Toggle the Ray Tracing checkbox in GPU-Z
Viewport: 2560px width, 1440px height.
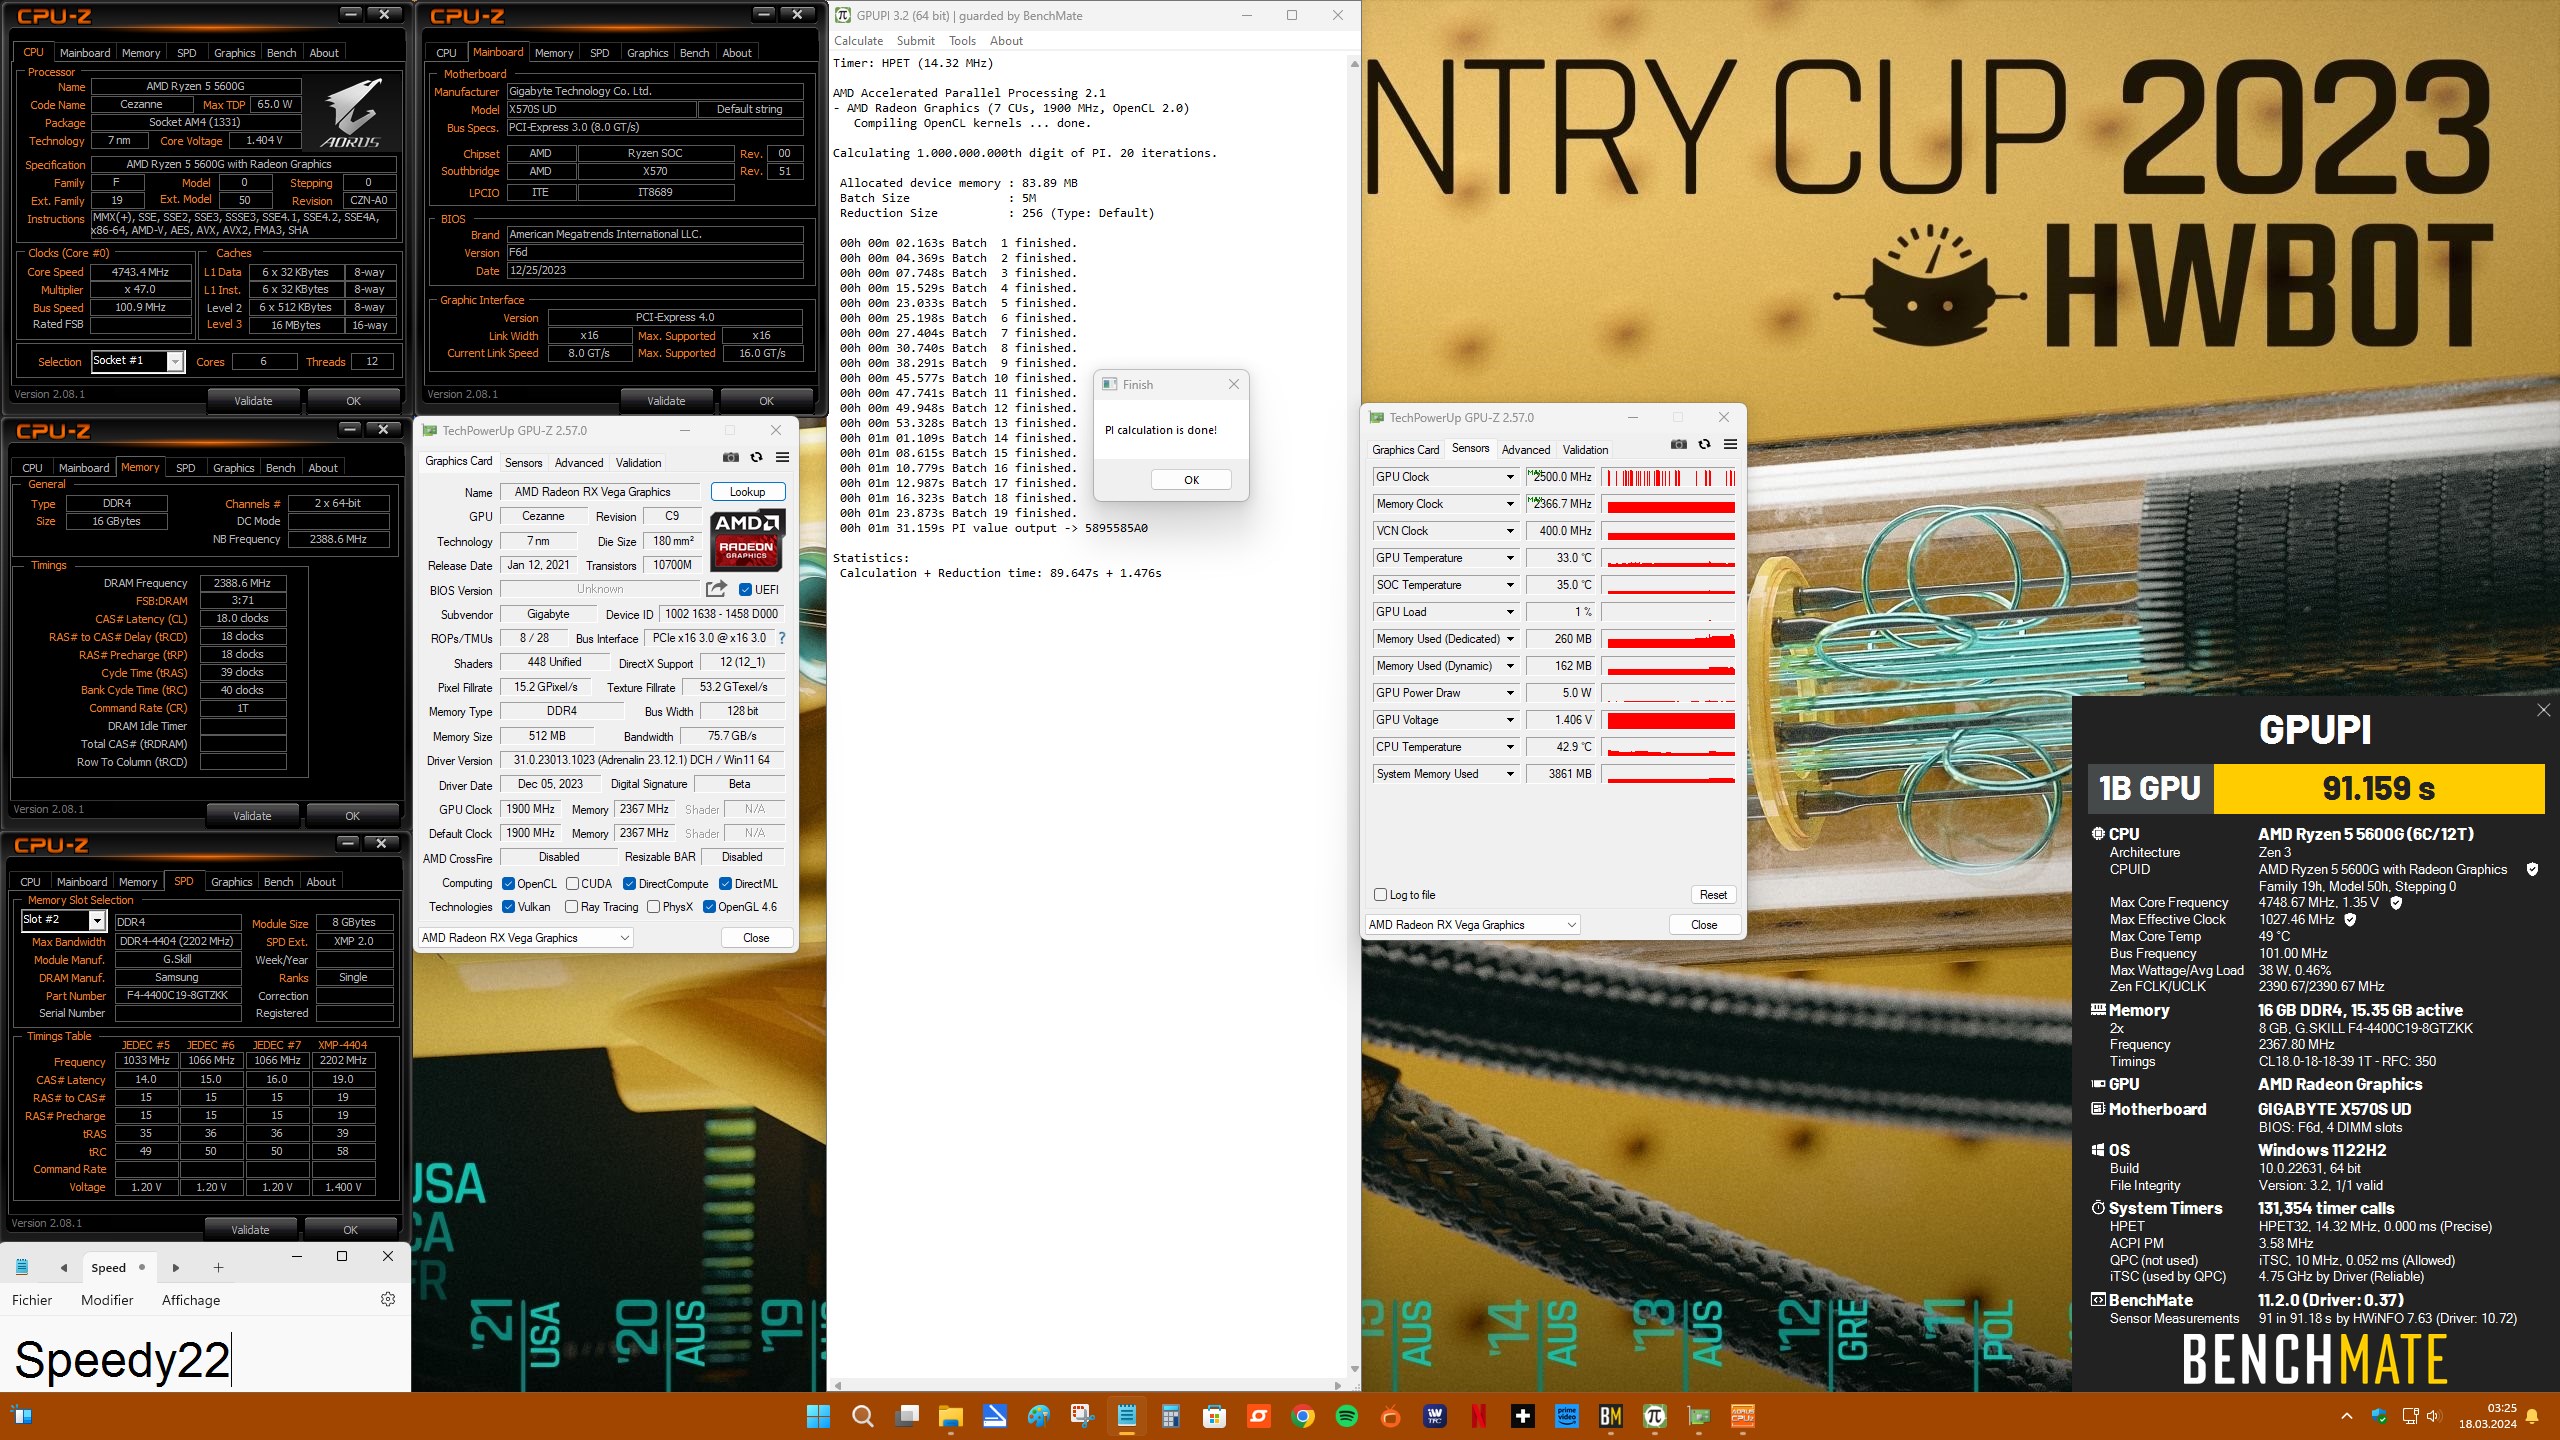(x=571, y=907)
